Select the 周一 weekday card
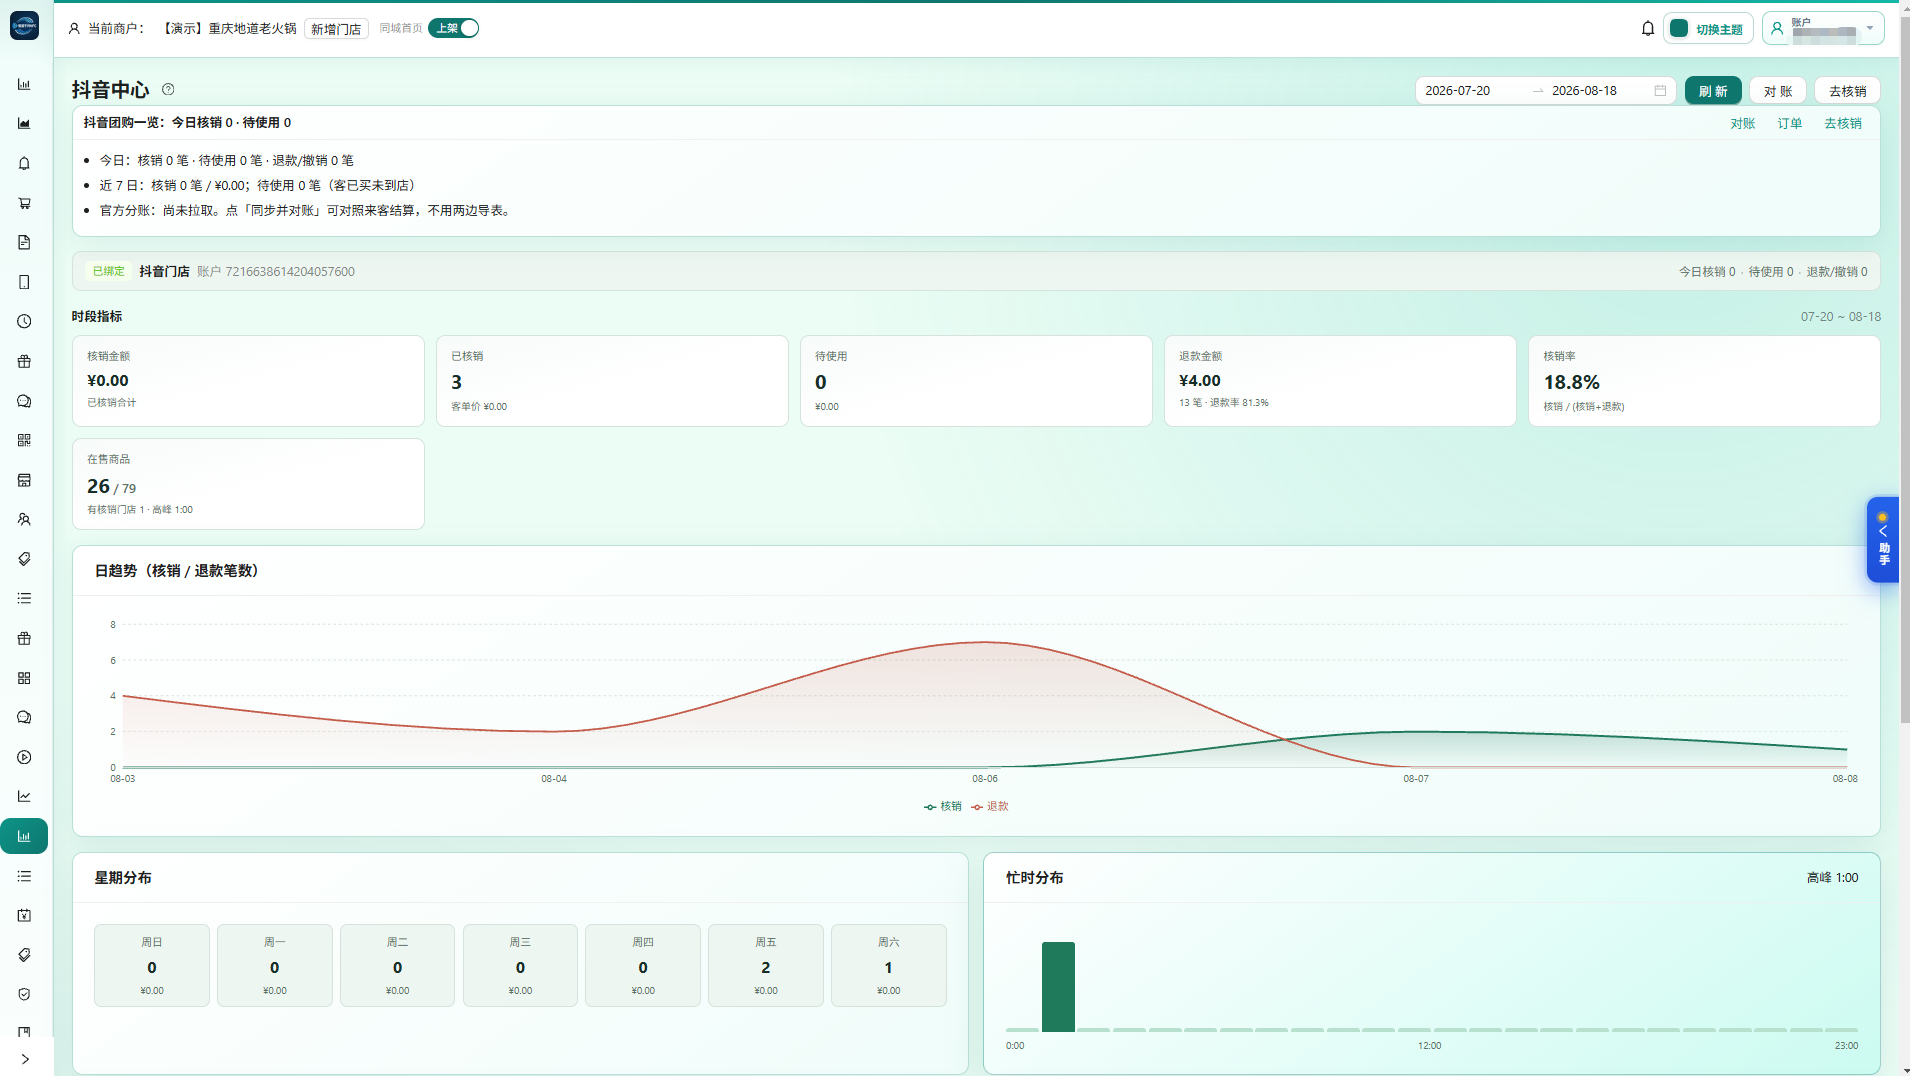Screen dimensions: 1910x1076 275,965
